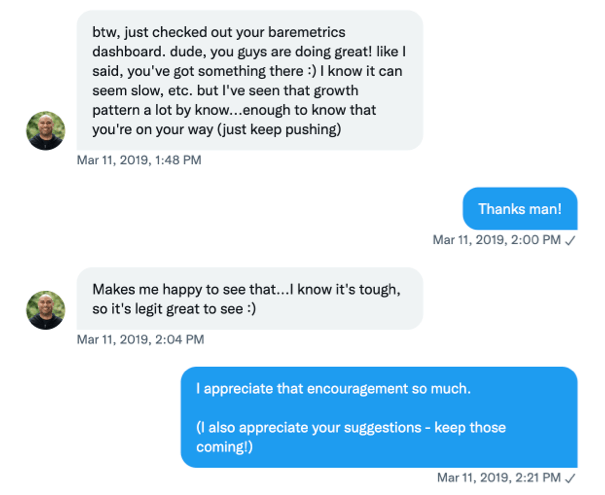Click the Mar 11, 2019, 2:04 PM timestamp
Image resolution: width=605 pixels, height=495 pixels.
point(139,339)
